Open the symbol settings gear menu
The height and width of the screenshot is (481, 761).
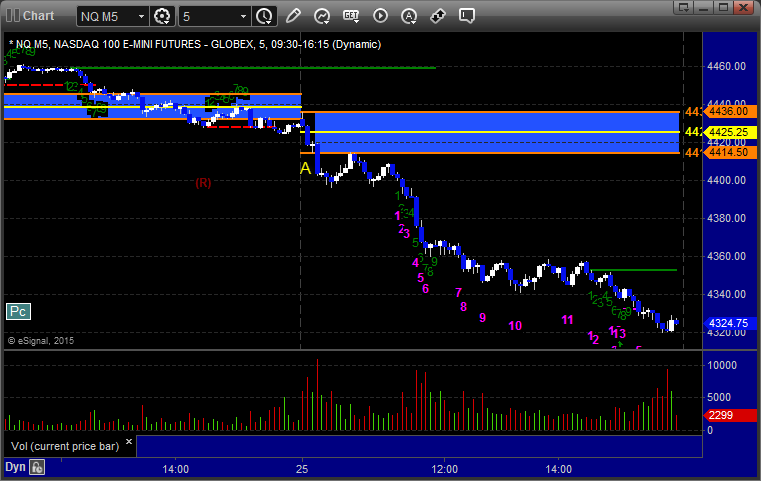pyautogui.click(x=162, y=16)
